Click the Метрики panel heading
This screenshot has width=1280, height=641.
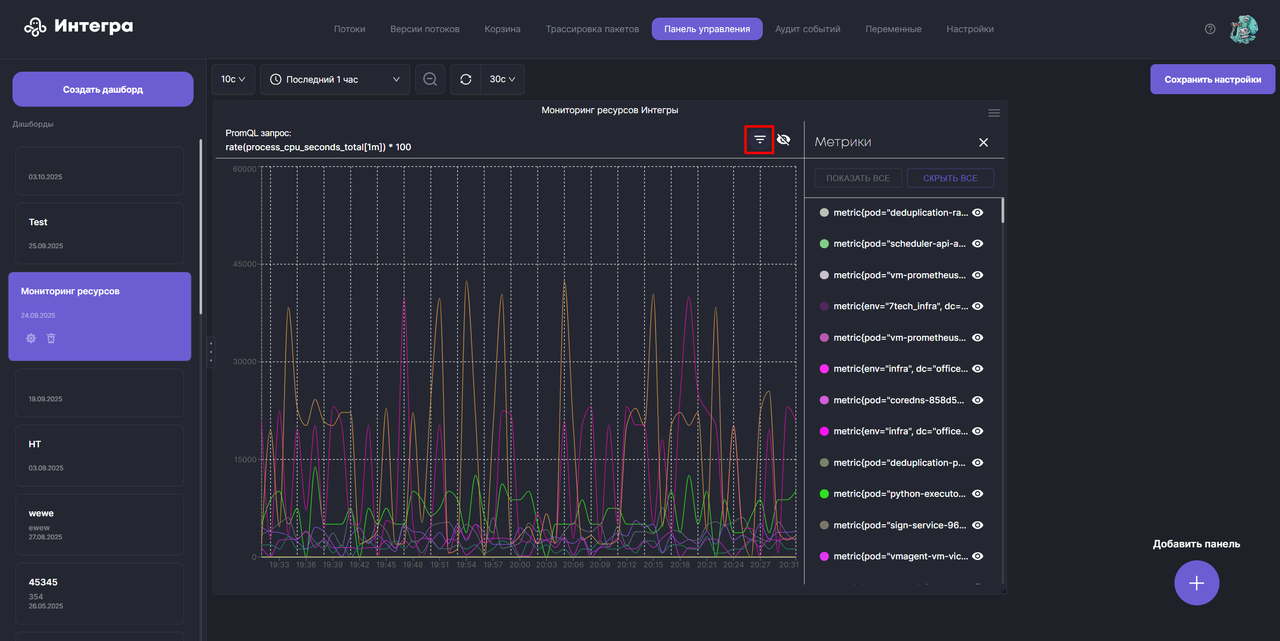click(843, 142)
